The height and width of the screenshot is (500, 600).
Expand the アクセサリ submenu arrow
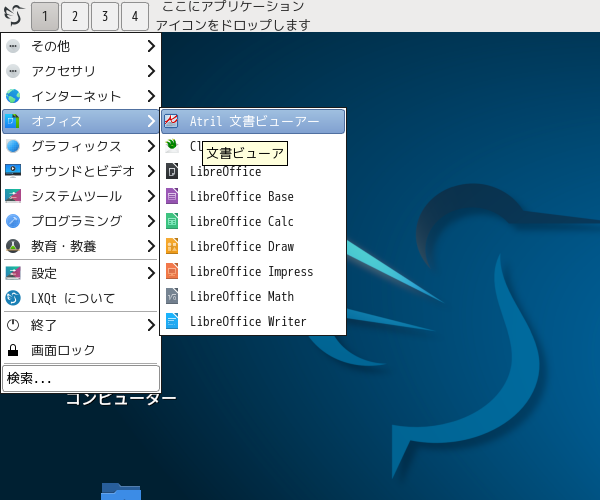(x=151, y=71)
